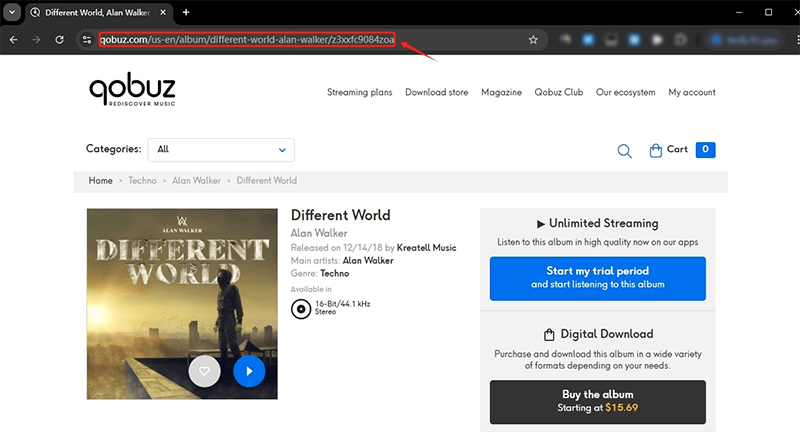Go to Alan Walker in breadcrumb

click(196, 181)
